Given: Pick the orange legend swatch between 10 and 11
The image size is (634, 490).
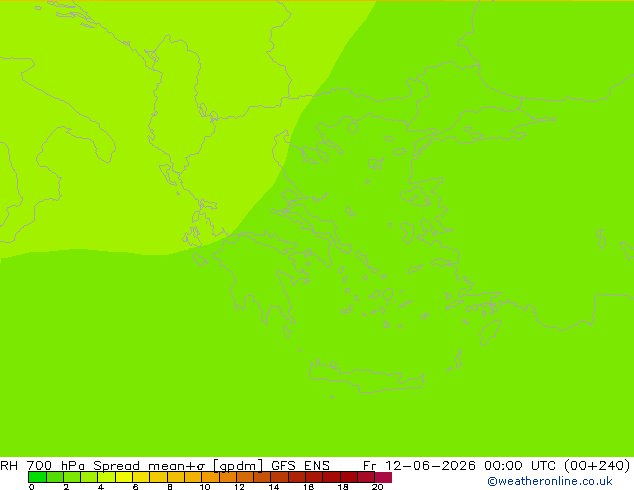Looking at the screenshot, I should pos(210,477).
